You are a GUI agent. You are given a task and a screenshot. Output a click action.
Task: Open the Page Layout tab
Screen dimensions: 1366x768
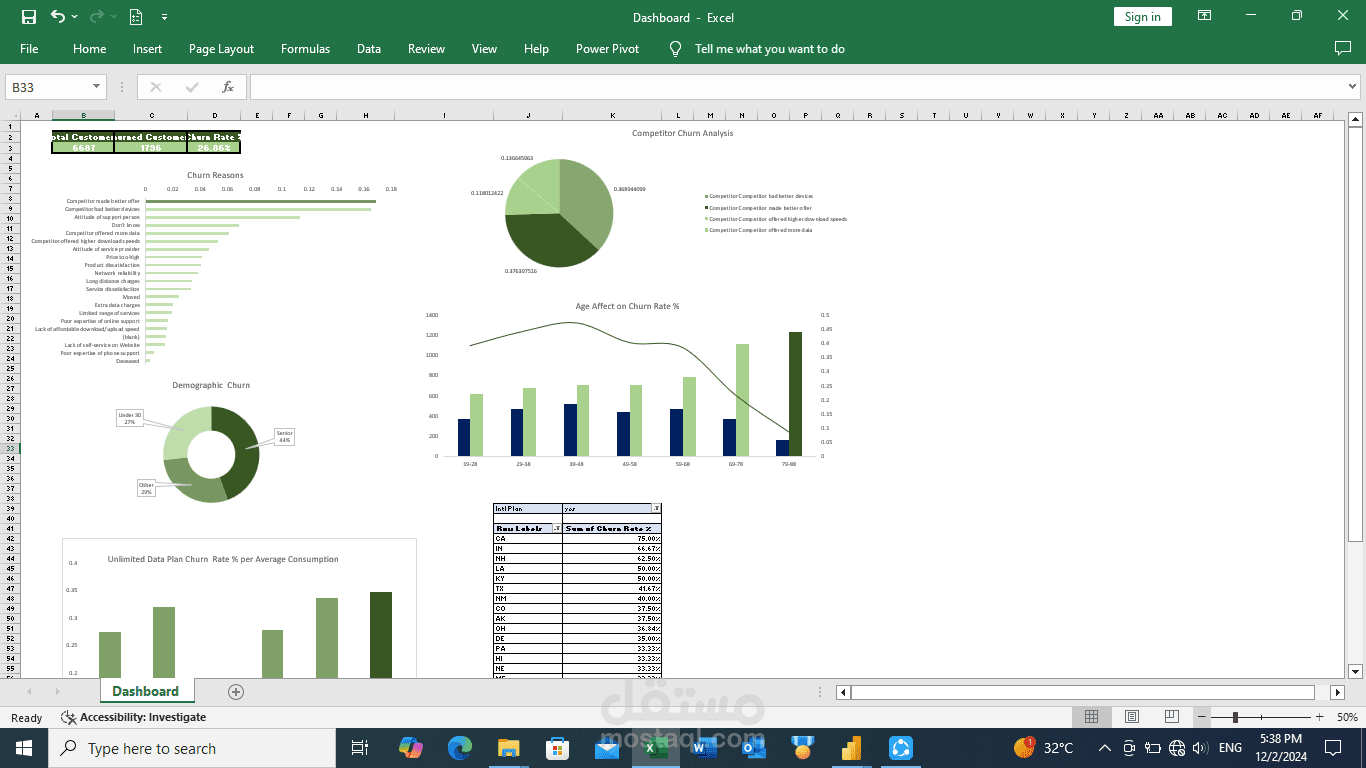(x=221, y=49)
